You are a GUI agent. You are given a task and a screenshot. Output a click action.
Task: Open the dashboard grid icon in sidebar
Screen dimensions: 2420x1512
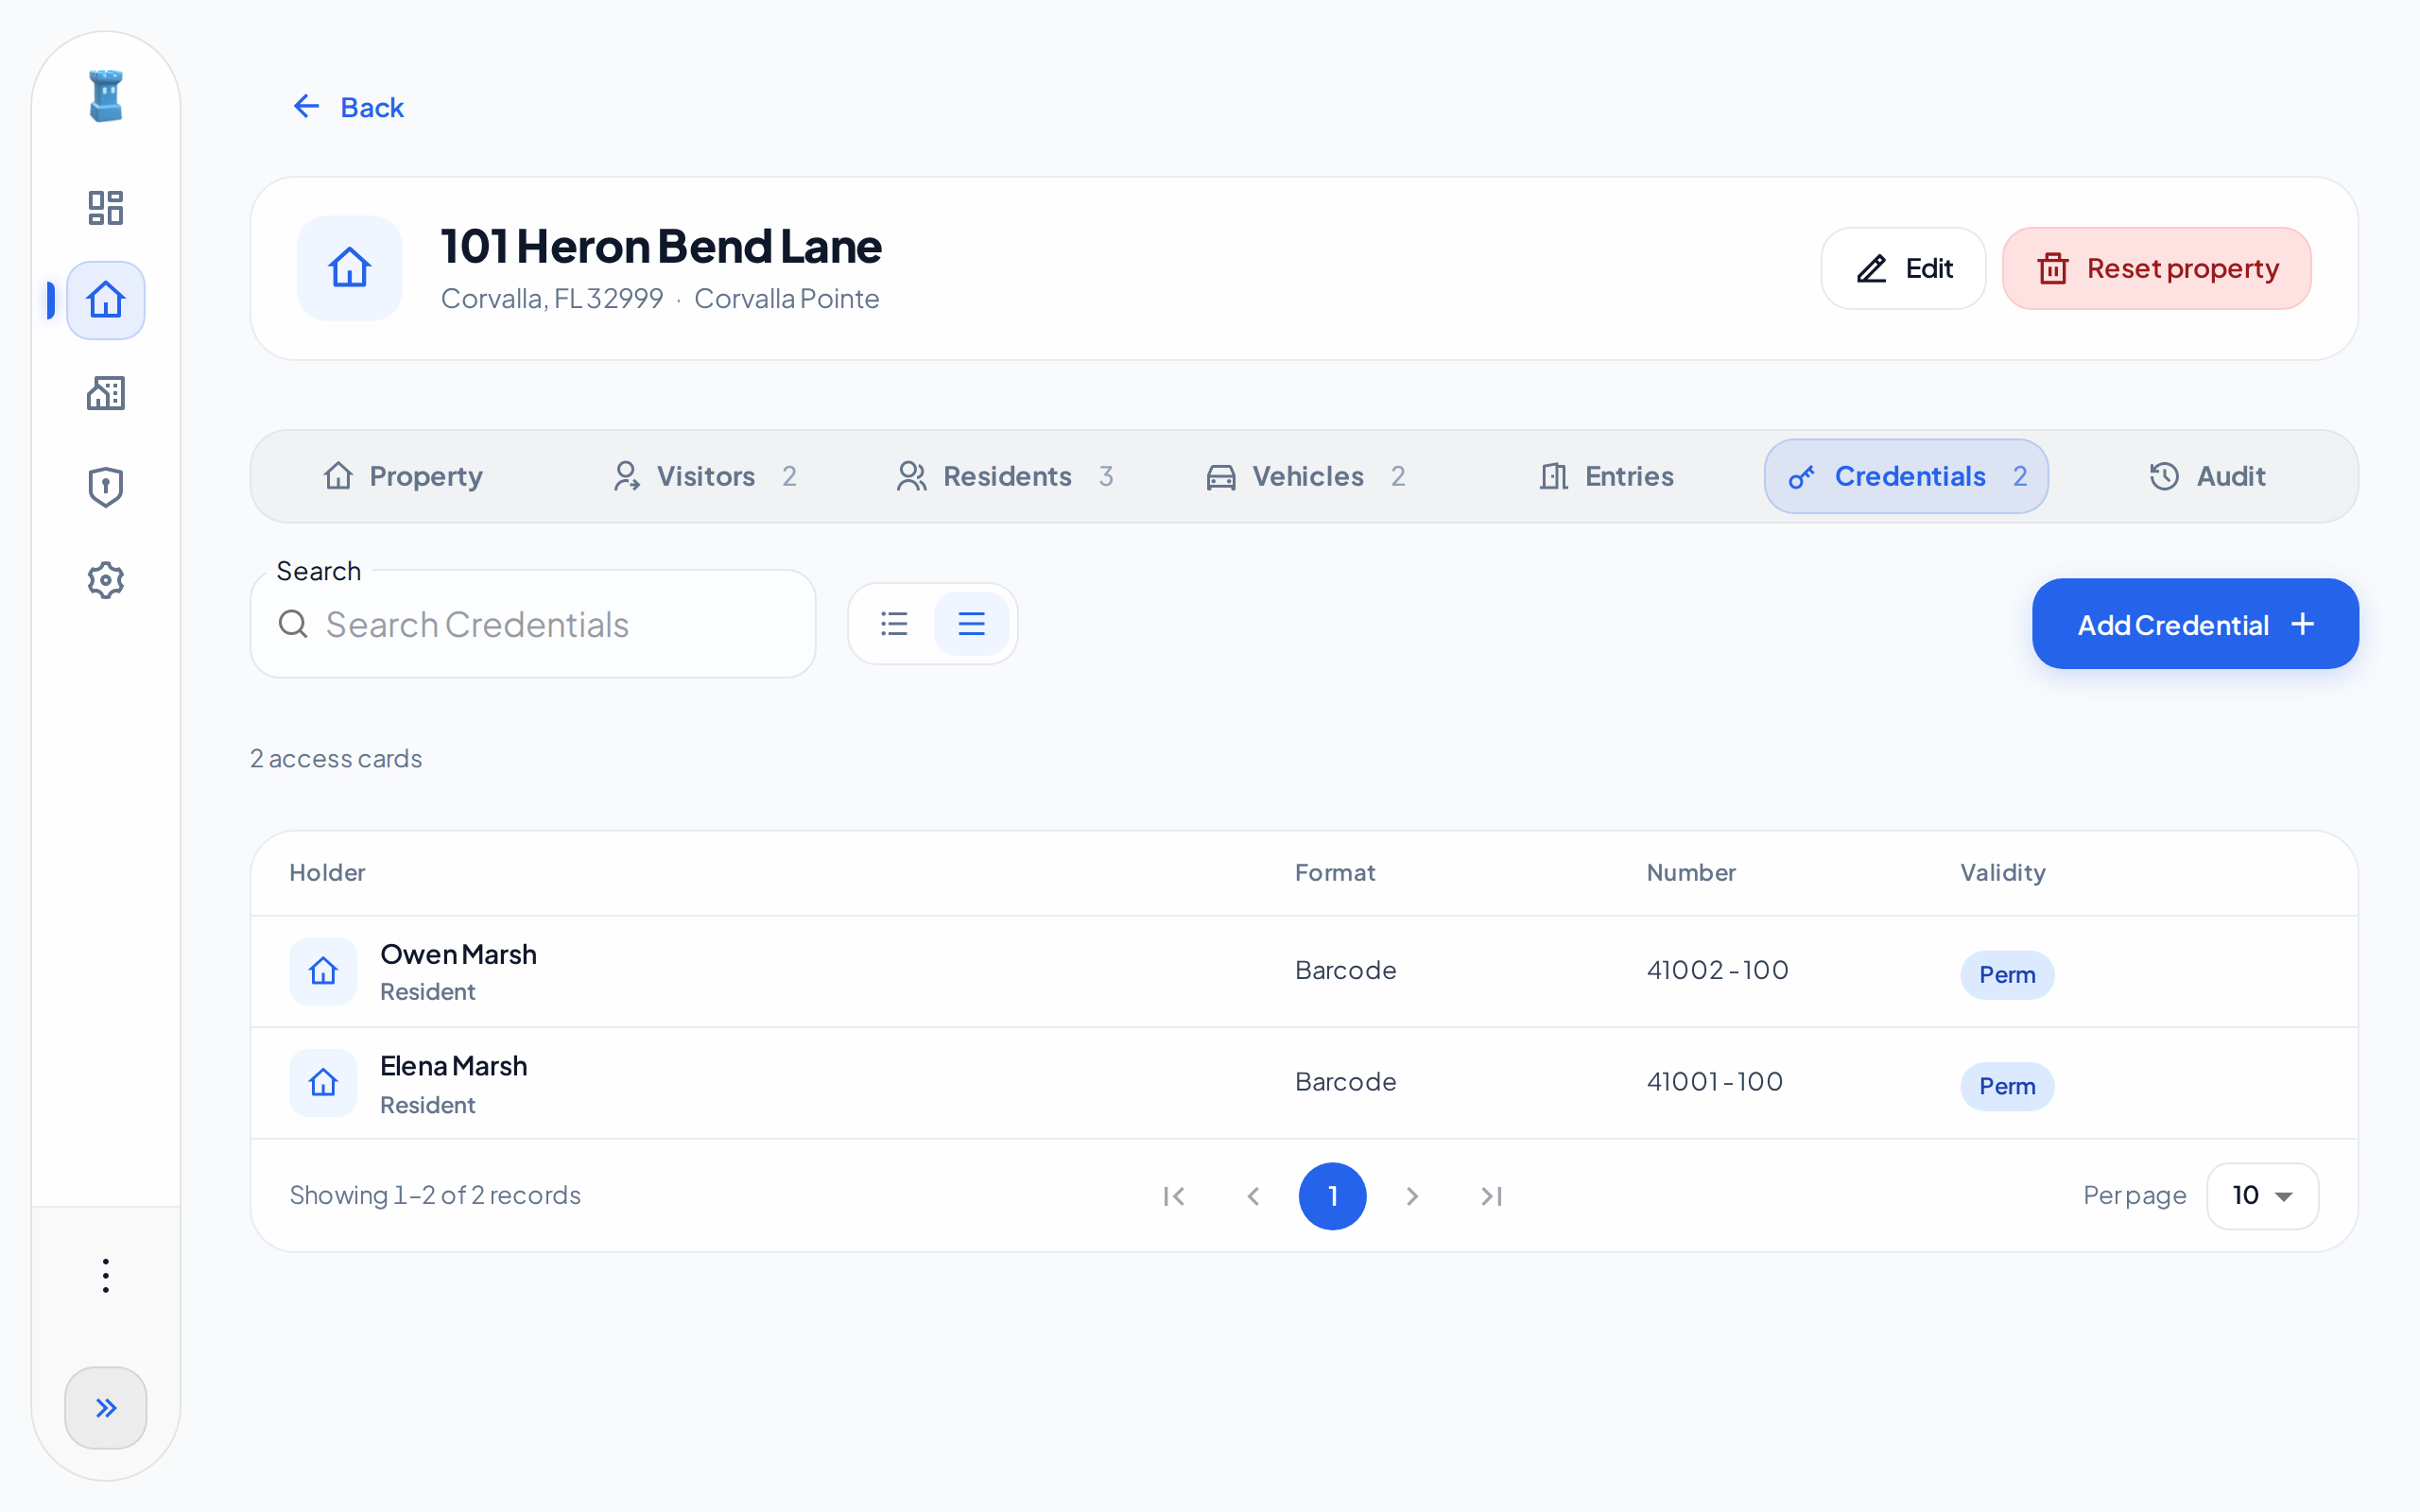point(105,208)
